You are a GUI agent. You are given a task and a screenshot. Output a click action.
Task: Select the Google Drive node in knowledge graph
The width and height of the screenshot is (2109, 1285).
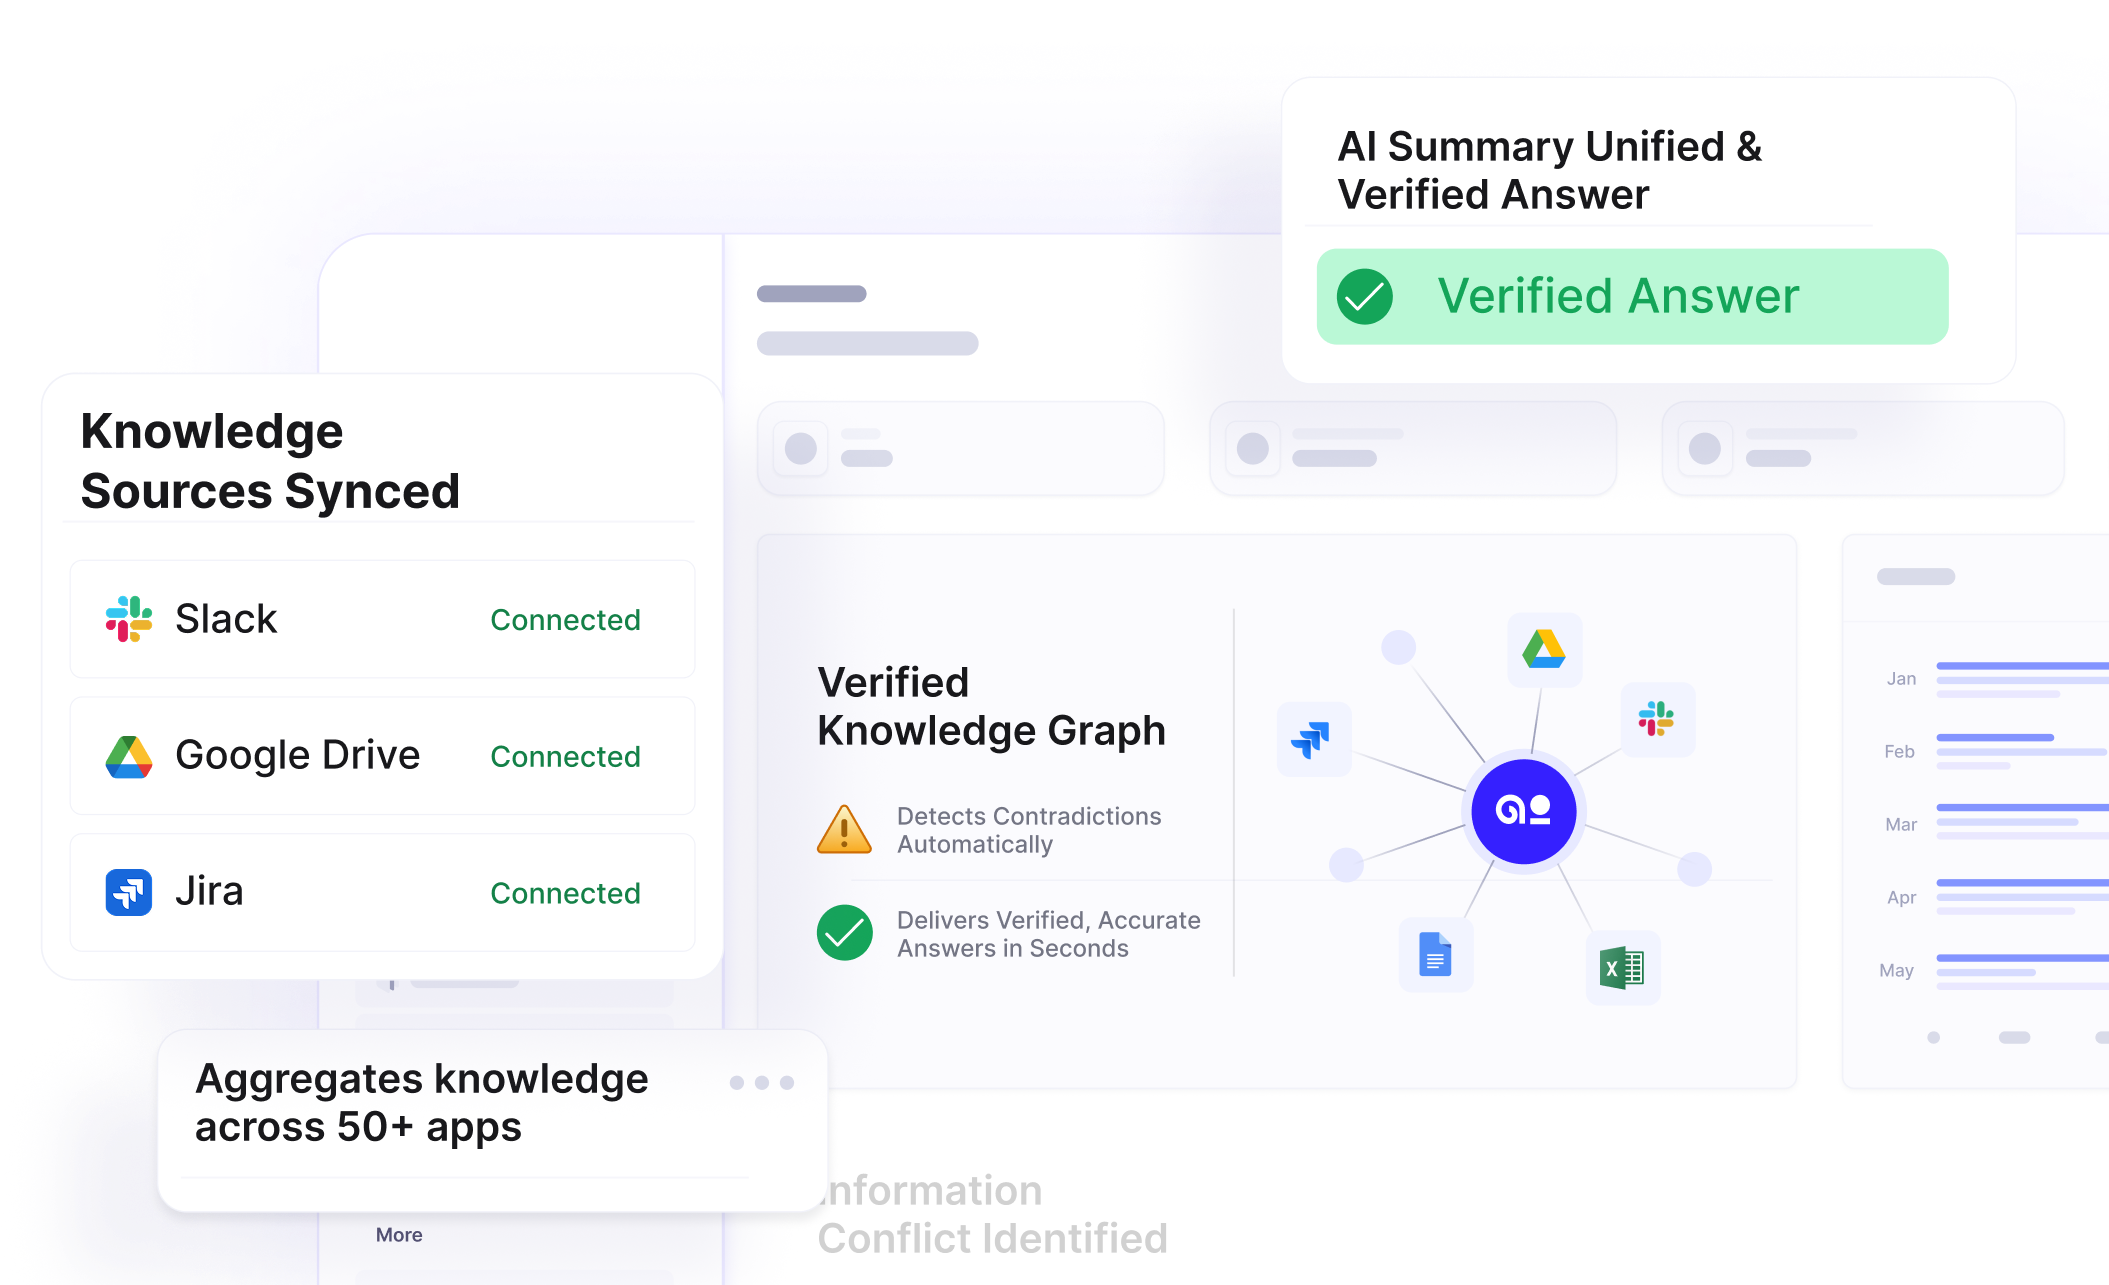coord(1544,650)
